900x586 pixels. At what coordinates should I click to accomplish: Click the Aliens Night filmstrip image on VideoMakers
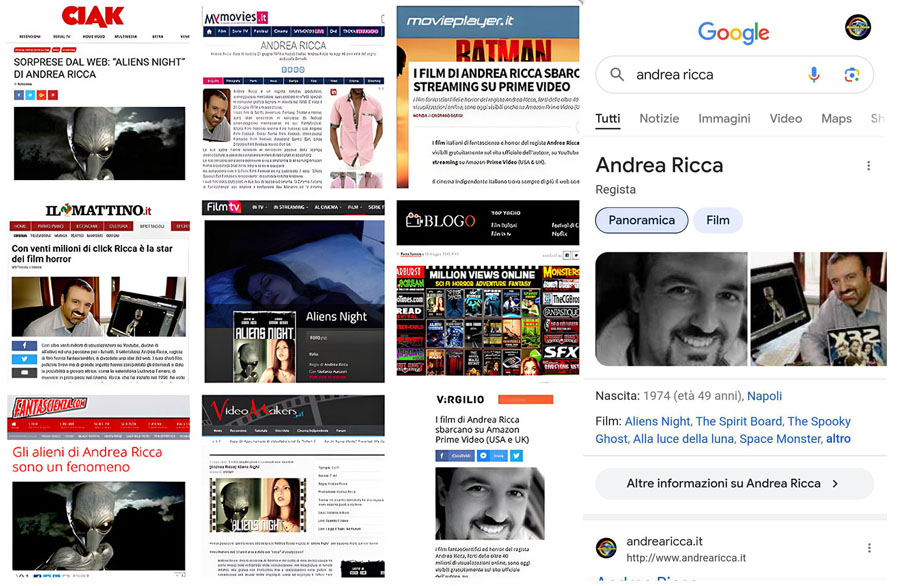[258, 505]
